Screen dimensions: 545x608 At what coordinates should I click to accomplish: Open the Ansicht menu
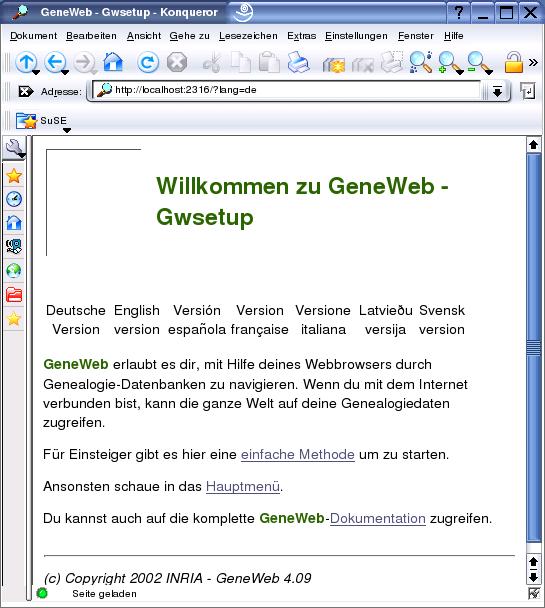(144, 36)
